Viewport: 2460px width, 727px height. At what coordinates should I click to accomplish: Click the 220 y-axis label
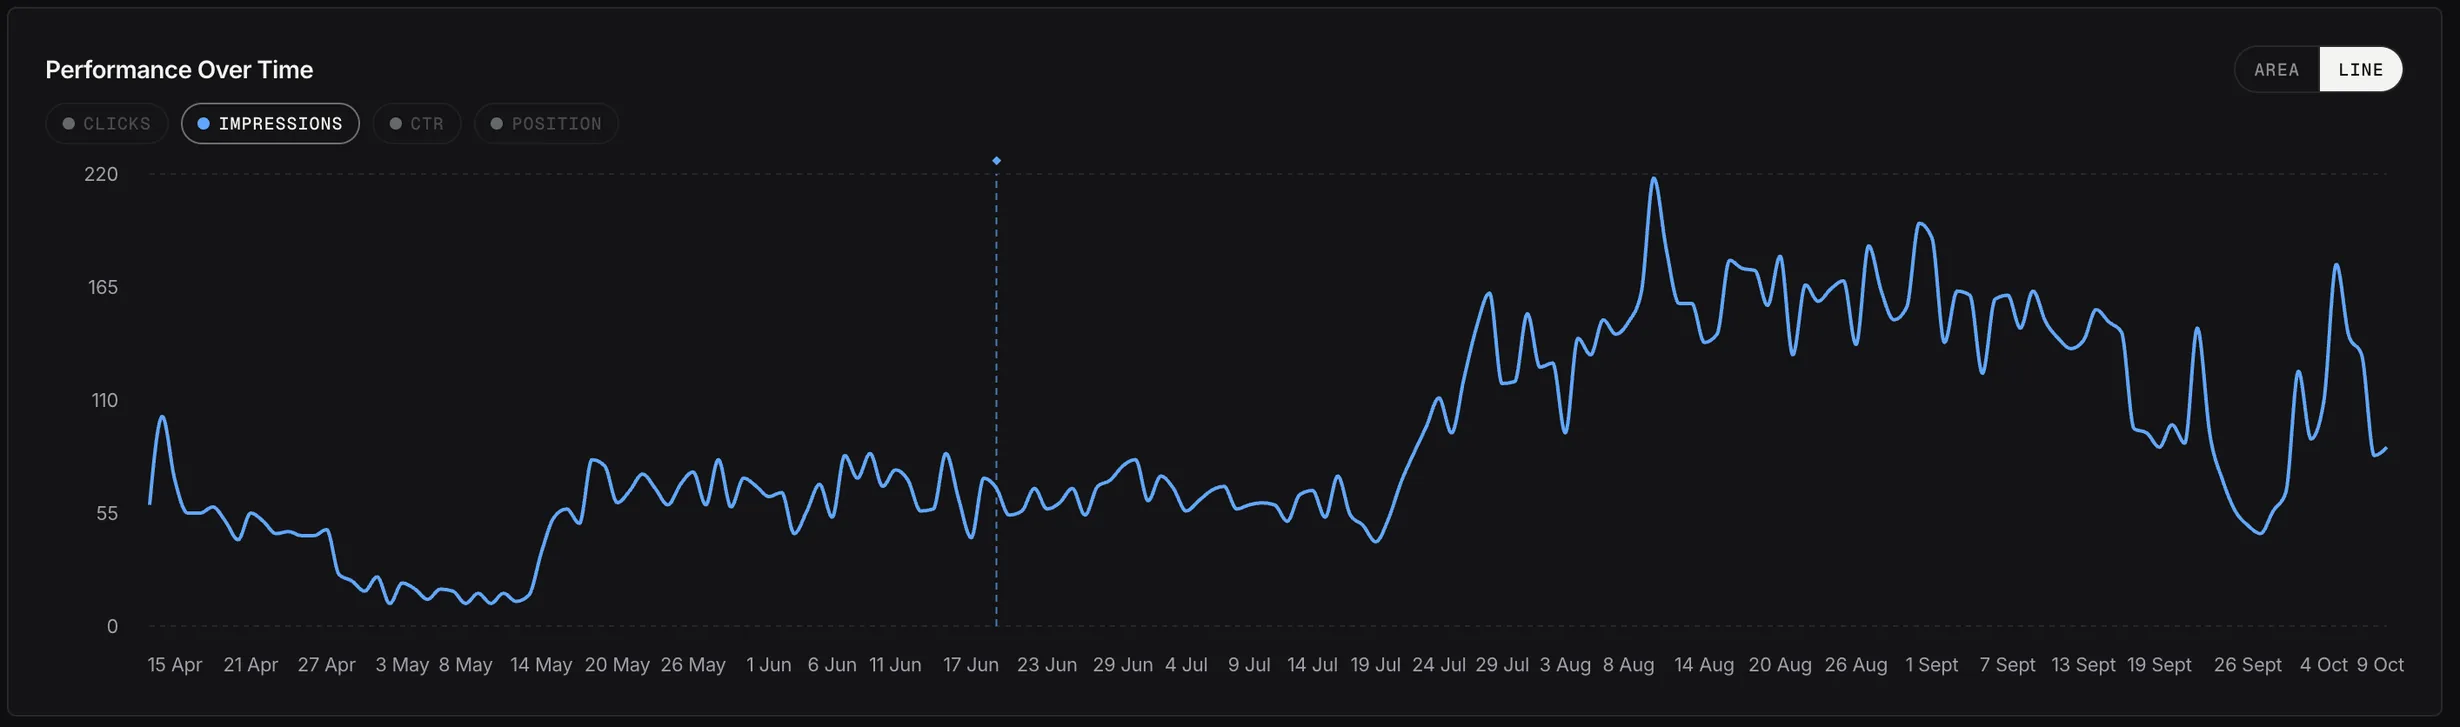pos(101,175)
